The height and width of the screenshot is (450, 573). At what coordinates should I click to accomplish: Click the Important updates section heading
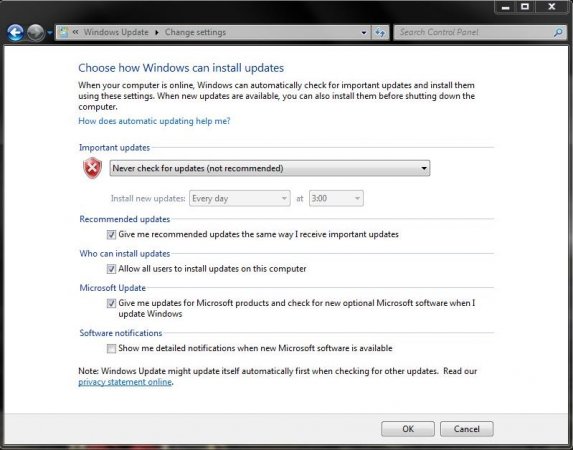114,148
